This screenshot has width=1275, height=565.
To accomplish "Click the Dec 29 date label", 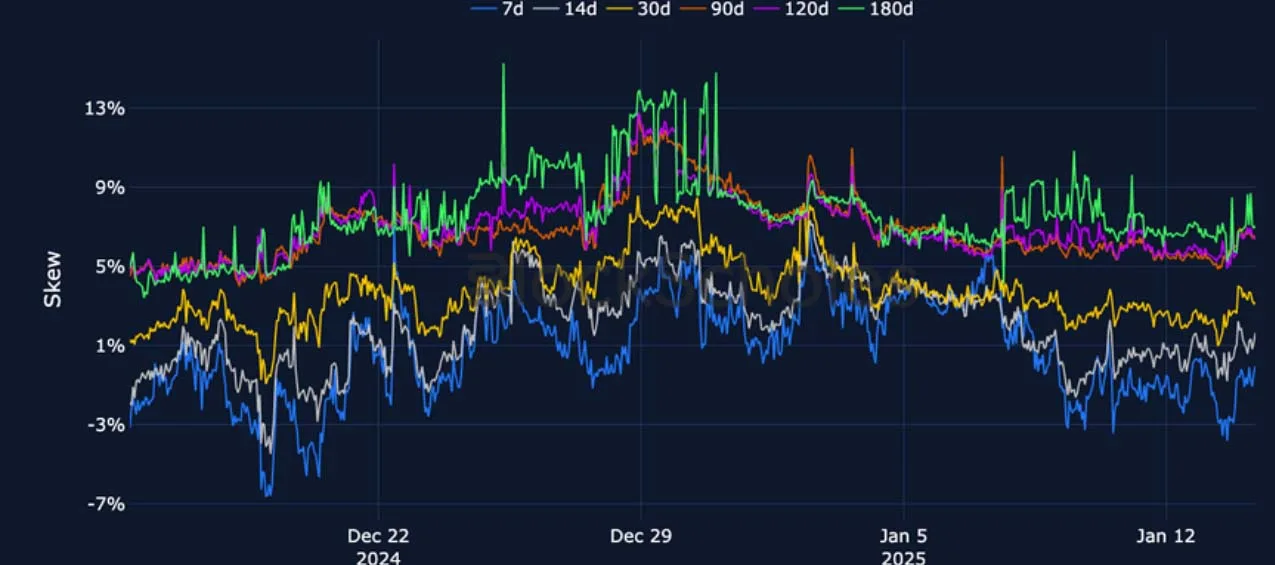I will 641,536.
